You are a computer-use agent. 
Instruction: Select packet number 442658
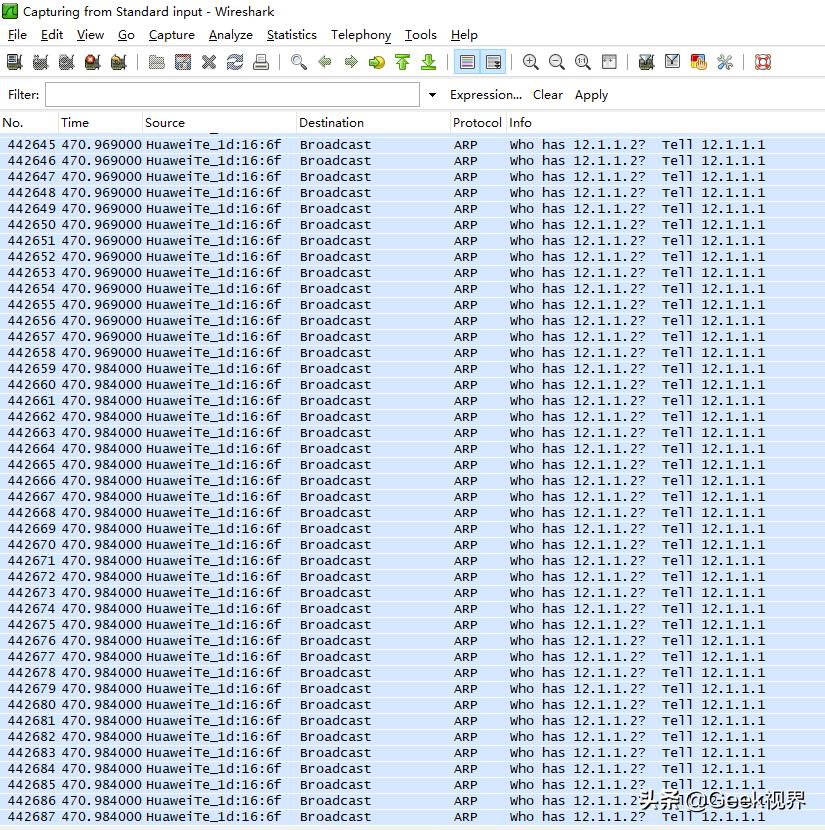(x=412, y=353)
